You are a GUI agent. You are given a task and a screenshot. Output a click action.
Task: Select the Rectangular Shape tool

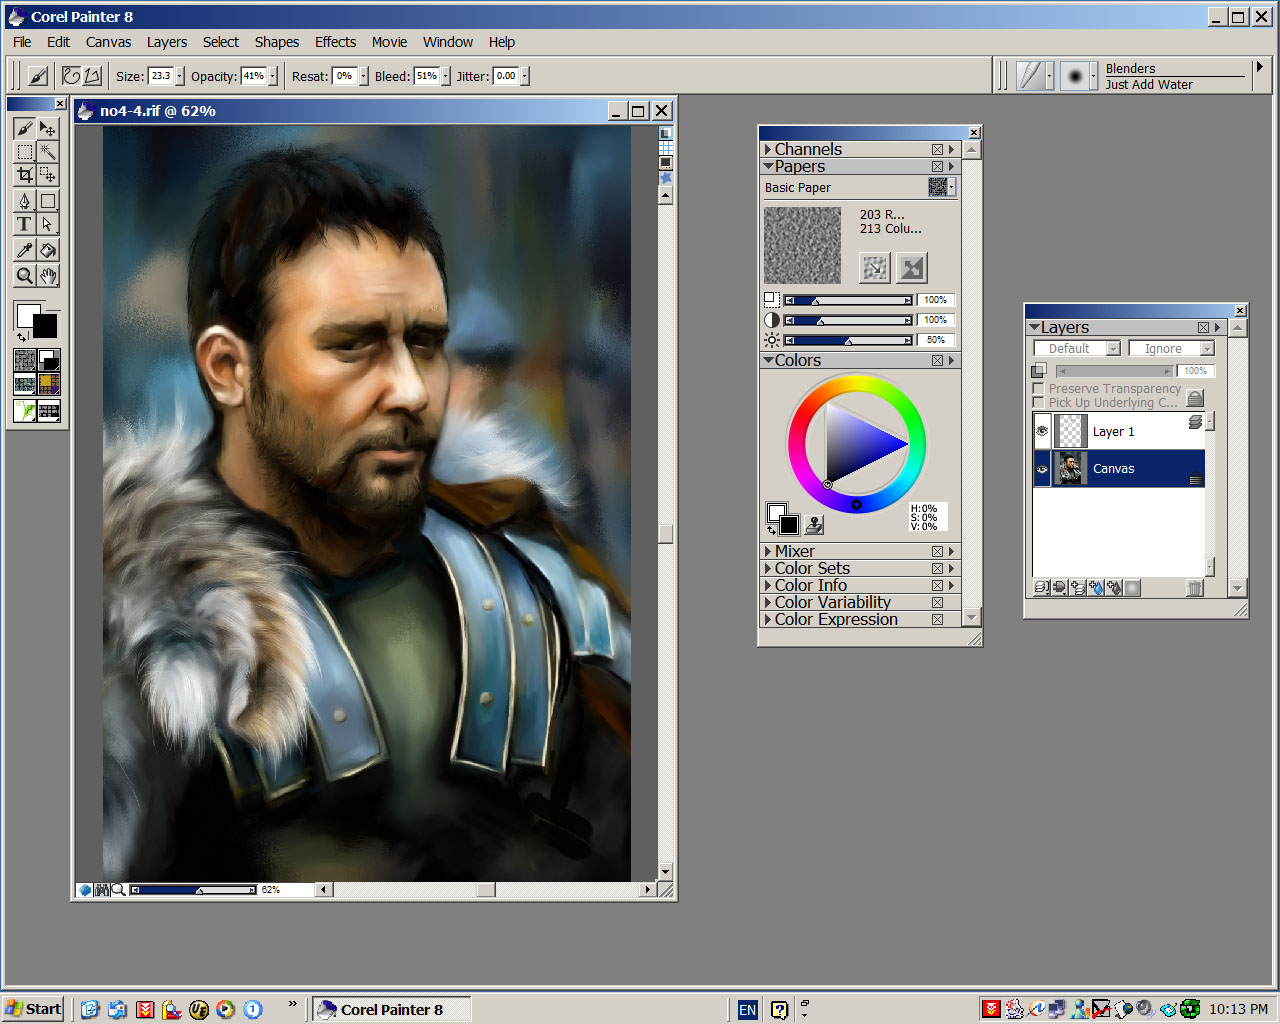(47, 201)
